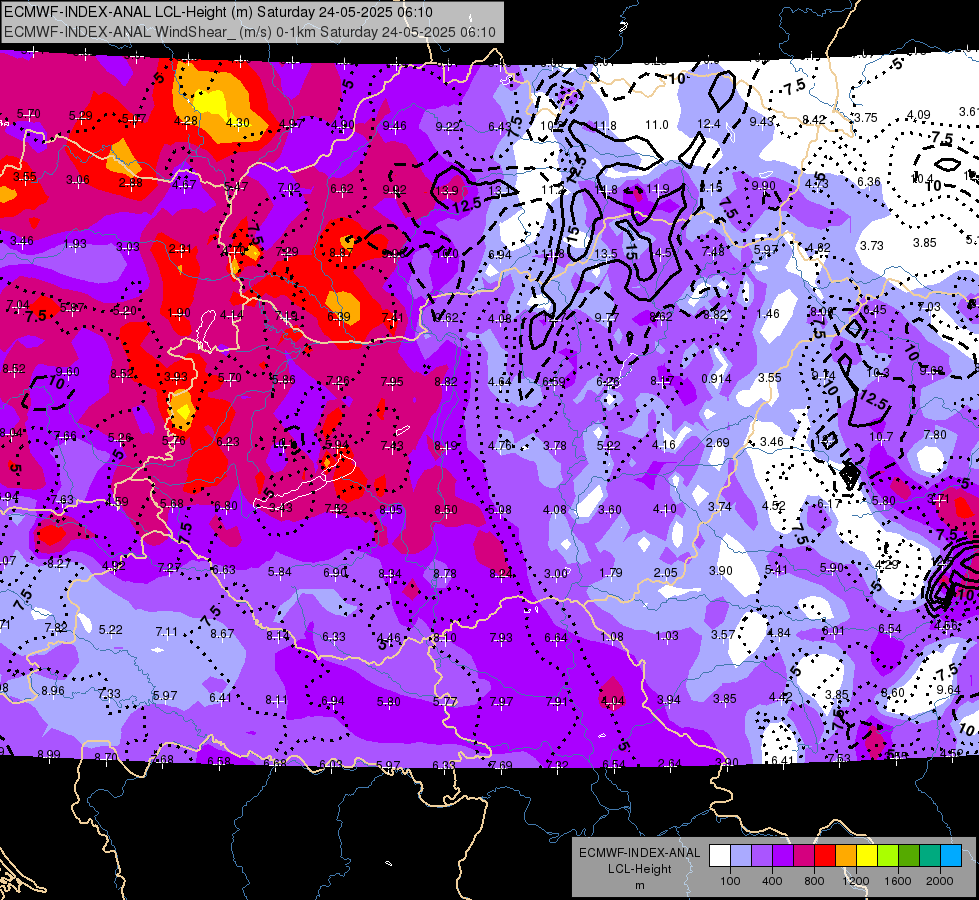Click the wind shear value 9.22
This screenshot has height=900, width=979.
coord(447,127)
